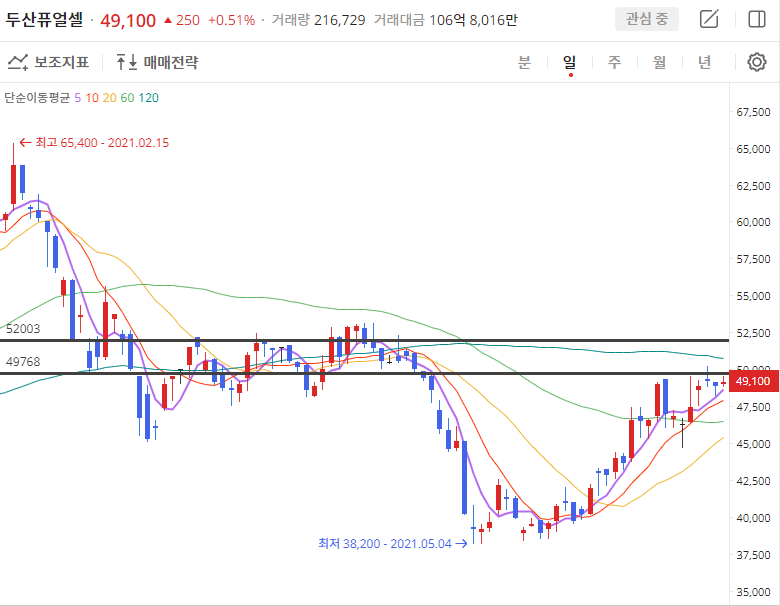Select the horizontal line labeled 52003
Screen dimensions: 780x606
(x=364, y=340)
